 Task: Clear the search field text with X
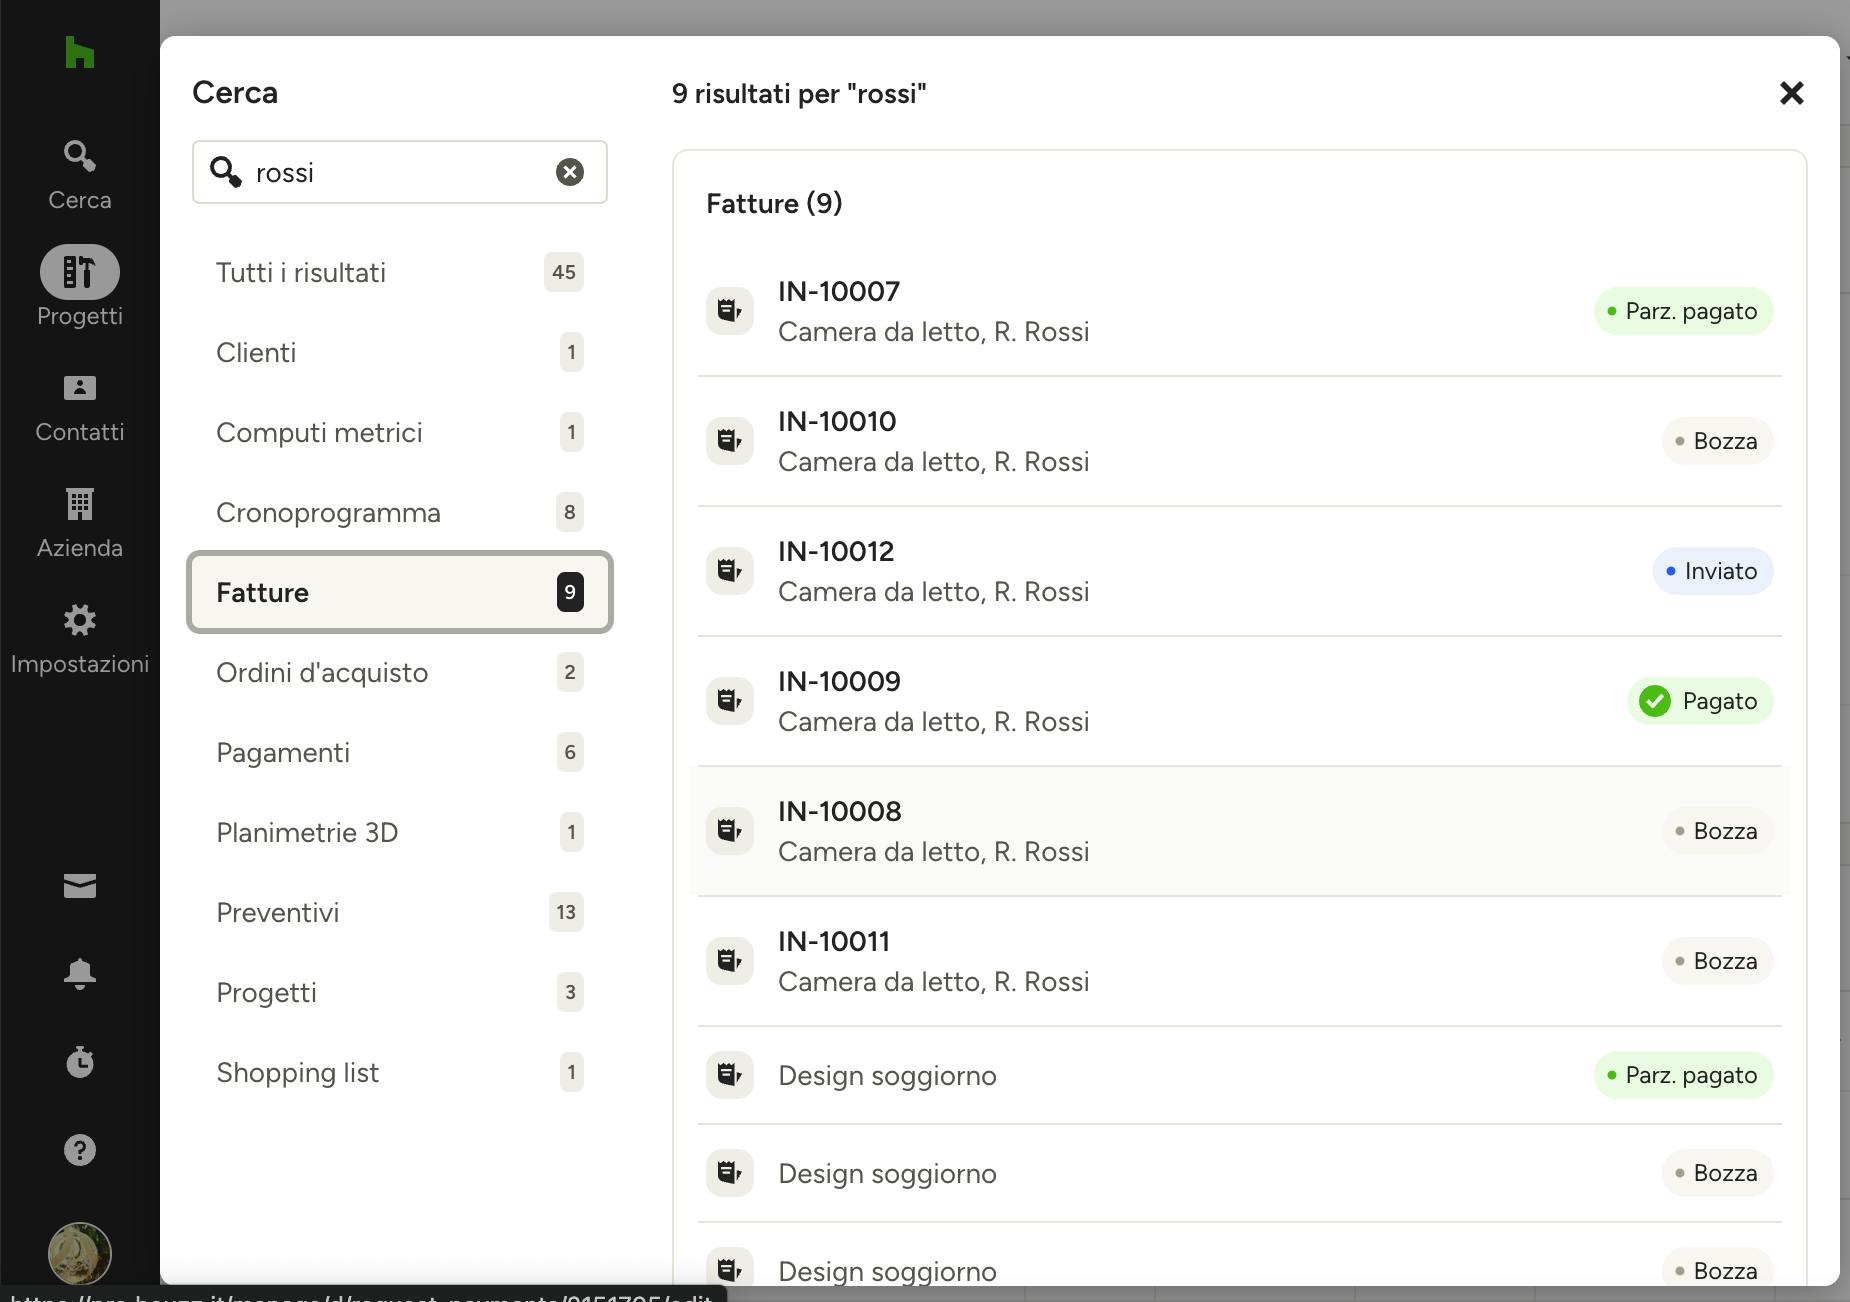pos(570,172)
